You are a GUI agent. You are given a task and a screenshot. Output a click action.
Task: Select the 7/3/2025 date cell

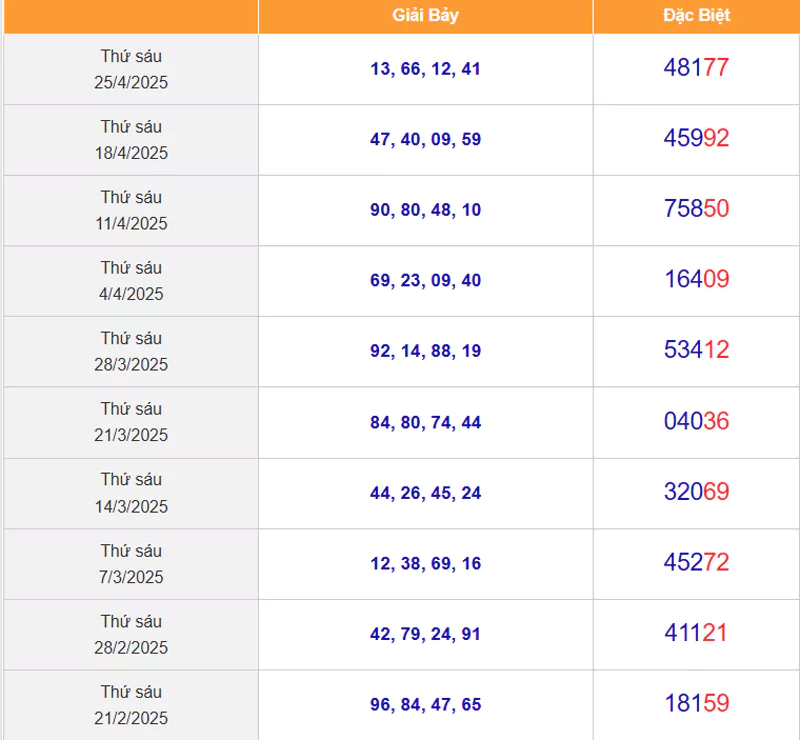tap(131, 564)
